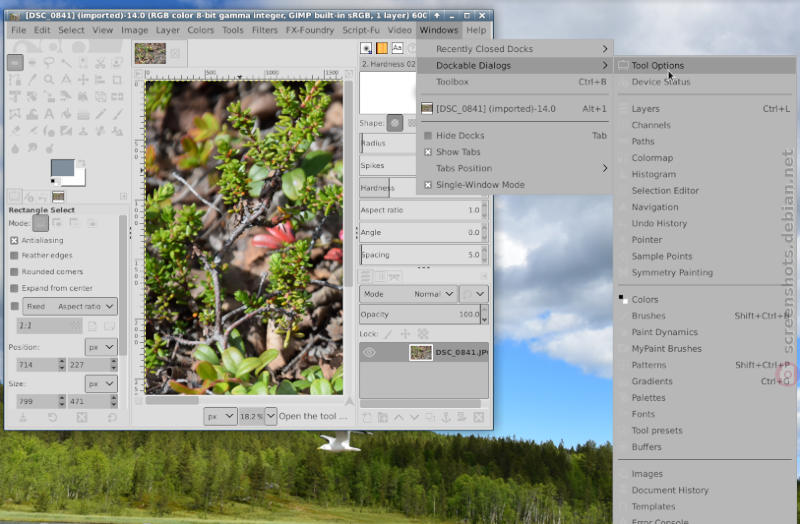Open the Fixed Aspect ratio dropdown
Image resolution: width=800 pixels, height=524 pixels.
[70, 307]
